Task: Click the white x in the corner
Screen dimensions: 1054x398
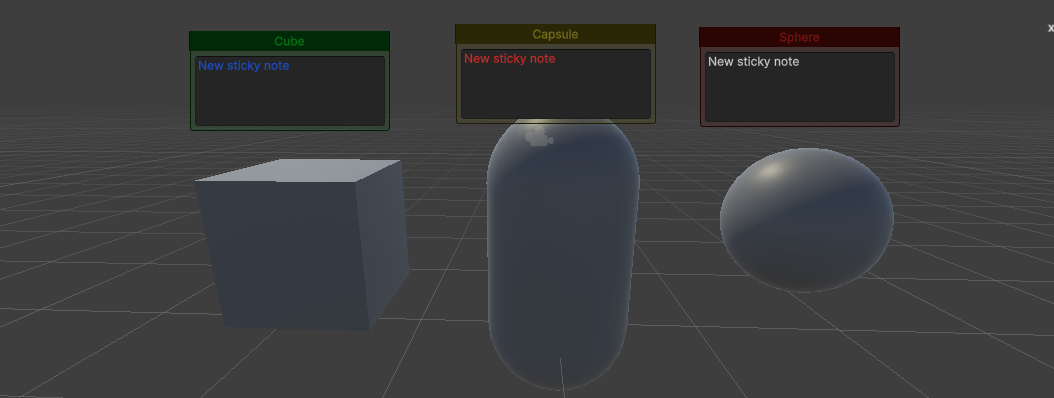Action: tap(1051, 28)
